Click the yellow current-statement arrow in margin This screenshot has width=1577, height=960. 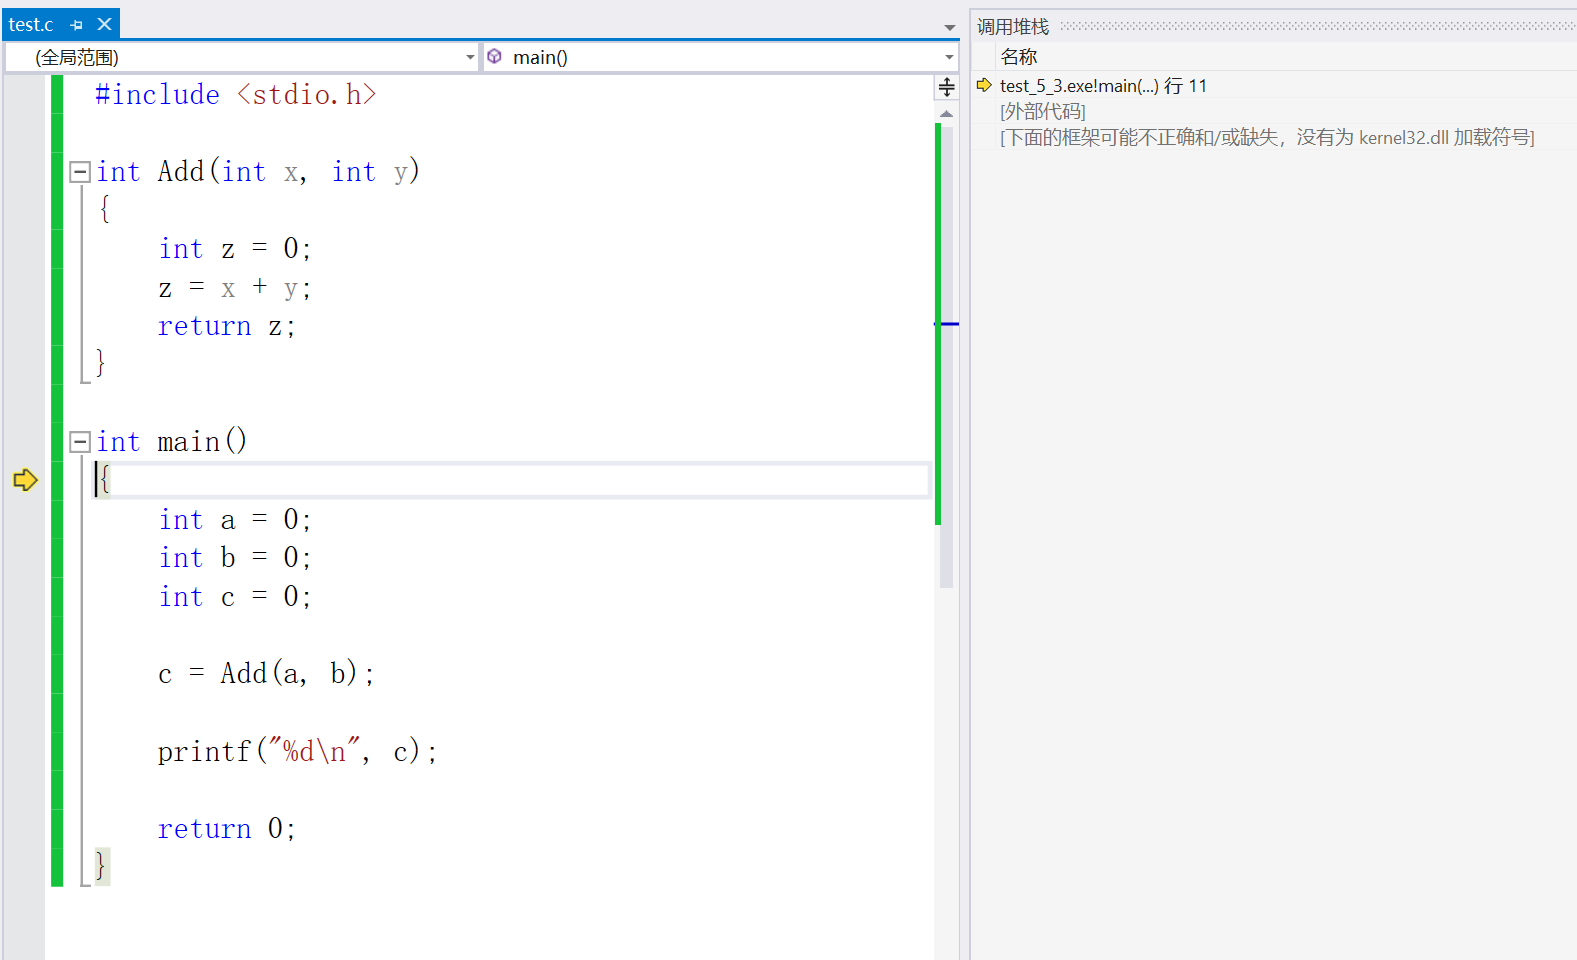[x=25, y=480]
